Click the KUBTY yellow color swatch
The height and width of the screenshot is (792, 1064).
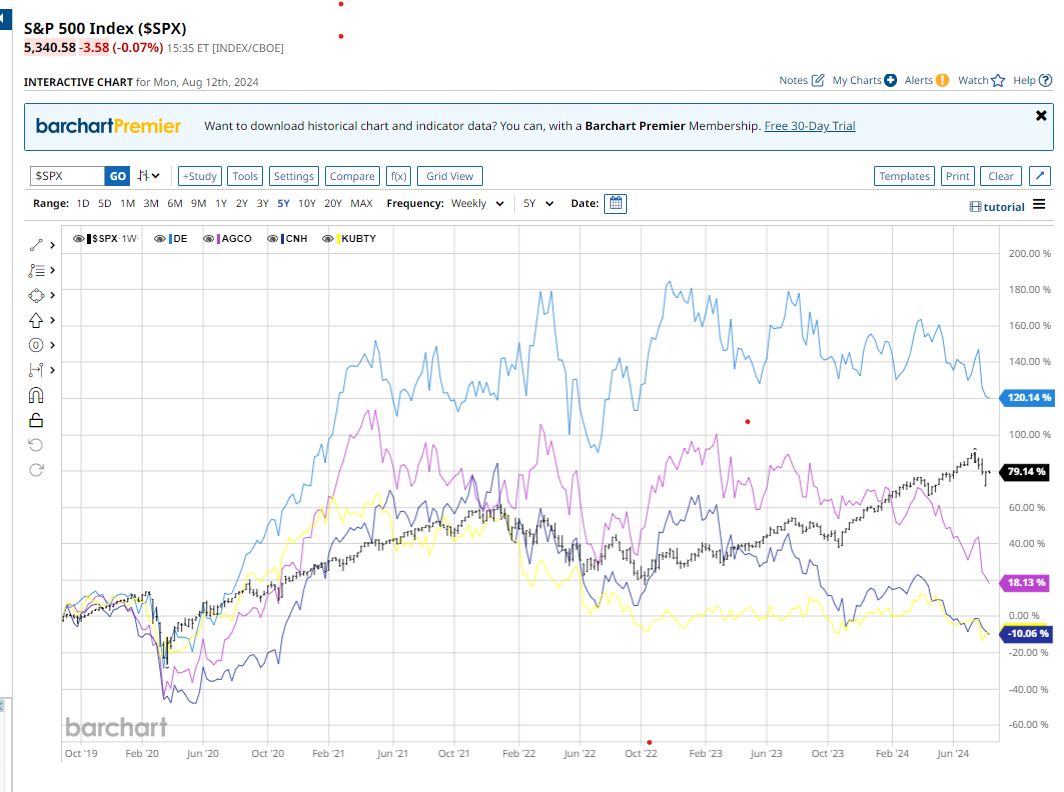338,239
